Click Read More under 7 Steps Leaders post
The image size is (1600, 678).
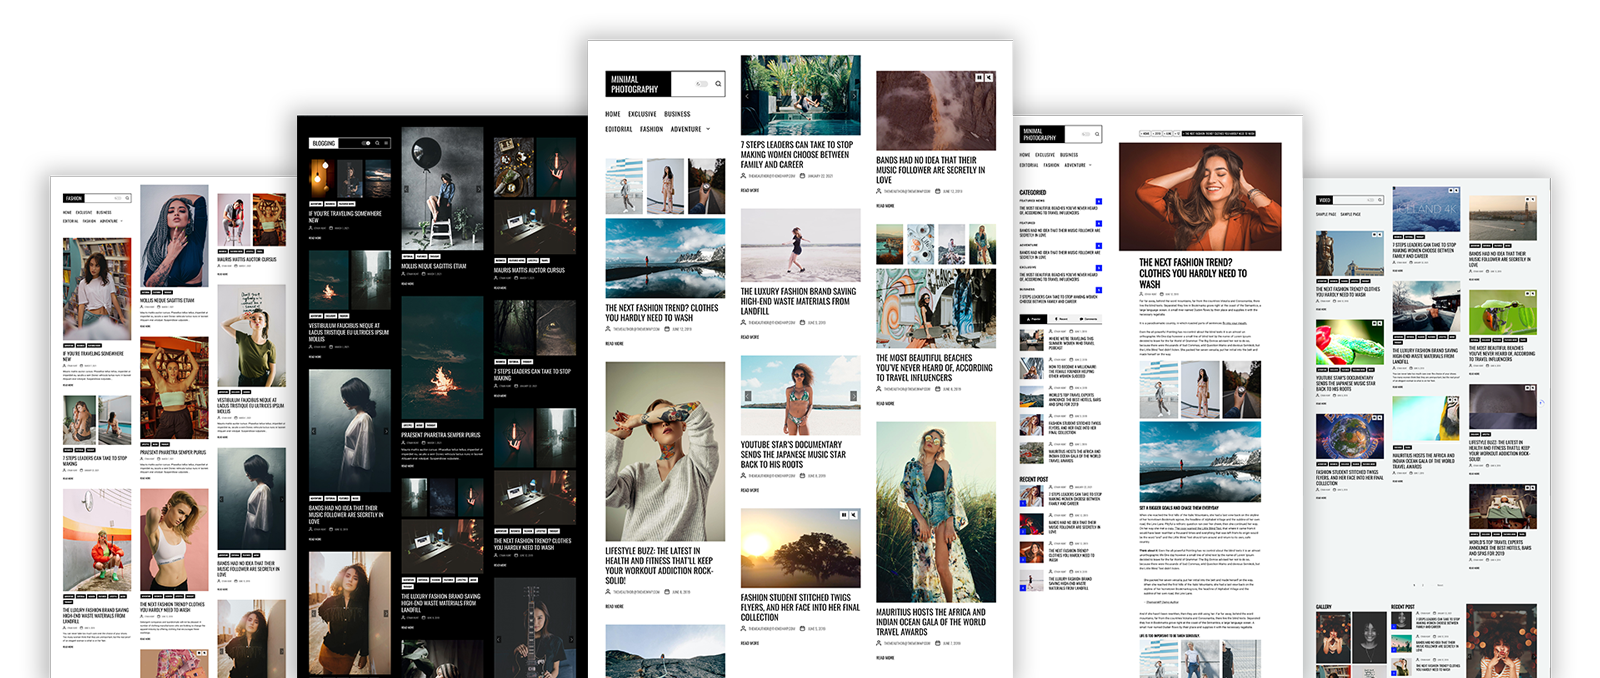click(x=749, y=190)
